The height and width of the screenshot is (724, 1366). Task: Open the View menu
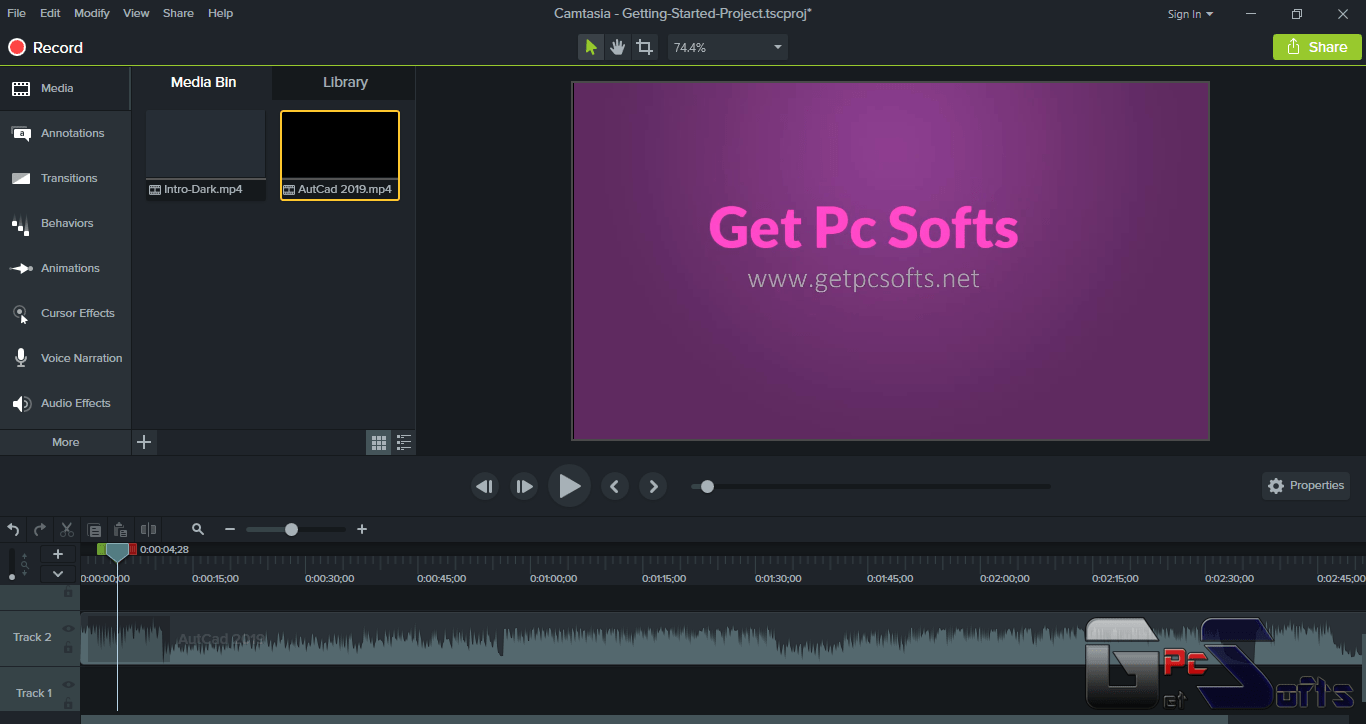(136, 13)
